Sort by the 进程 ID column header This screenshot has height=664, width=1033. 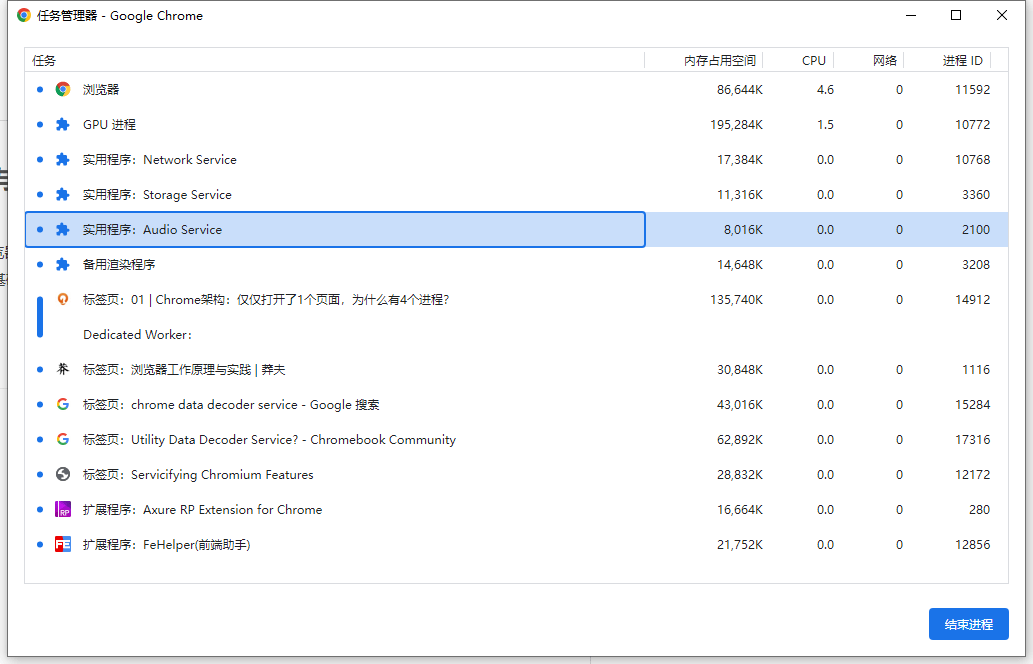point(947,61)
